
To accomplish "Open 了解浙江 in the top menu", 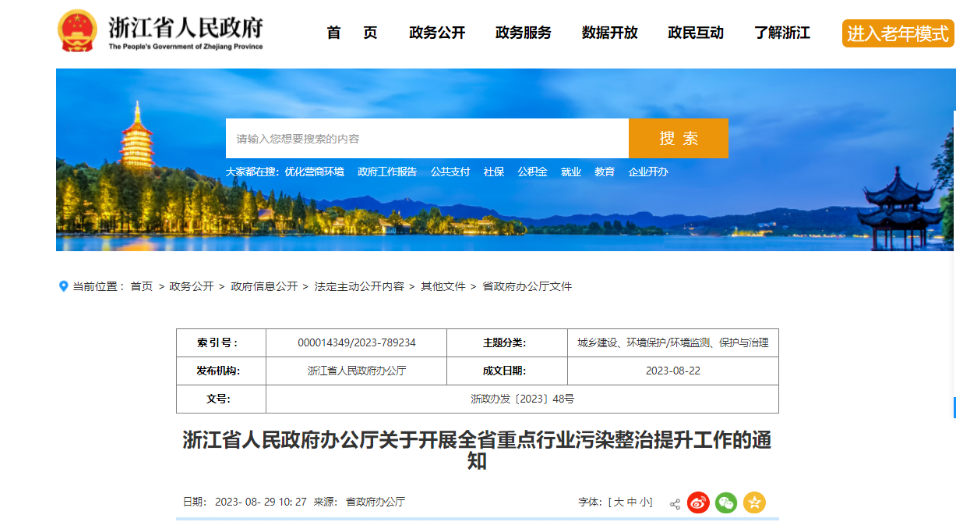I will [x=782, y=33].
